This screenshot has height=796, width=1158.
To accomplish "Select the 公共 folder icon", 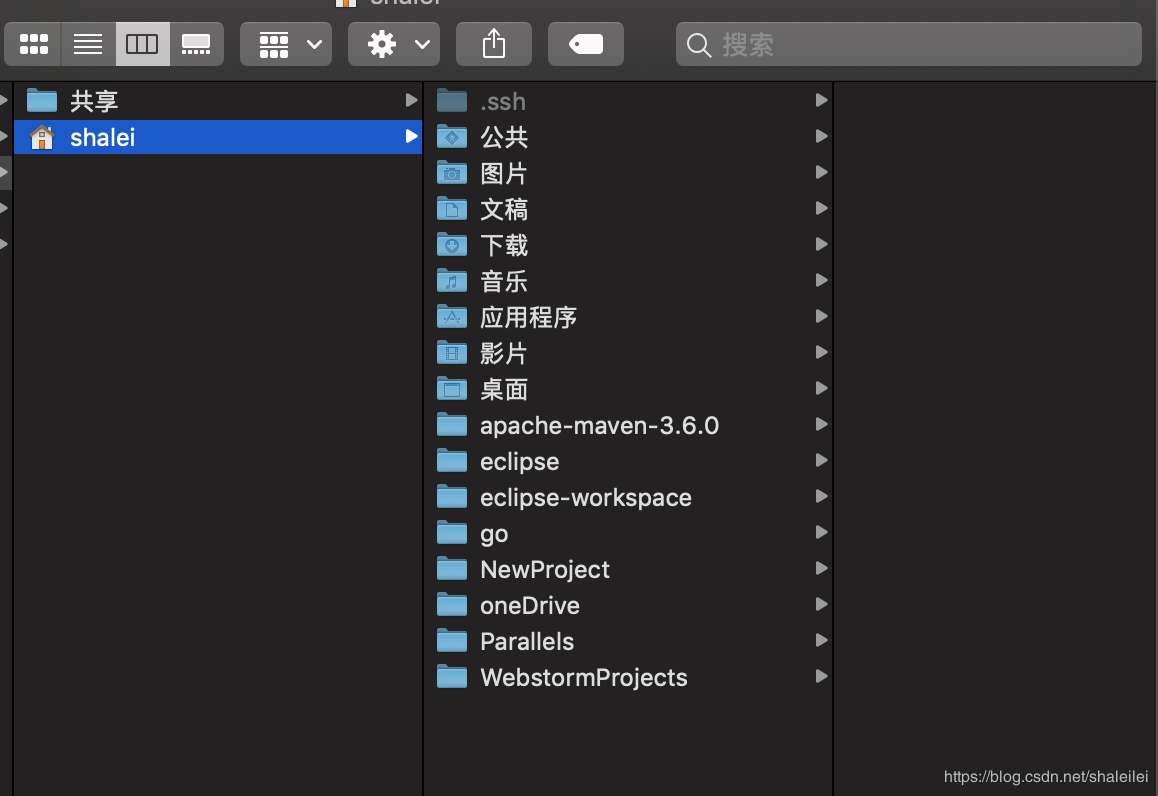I will [452, 137].
